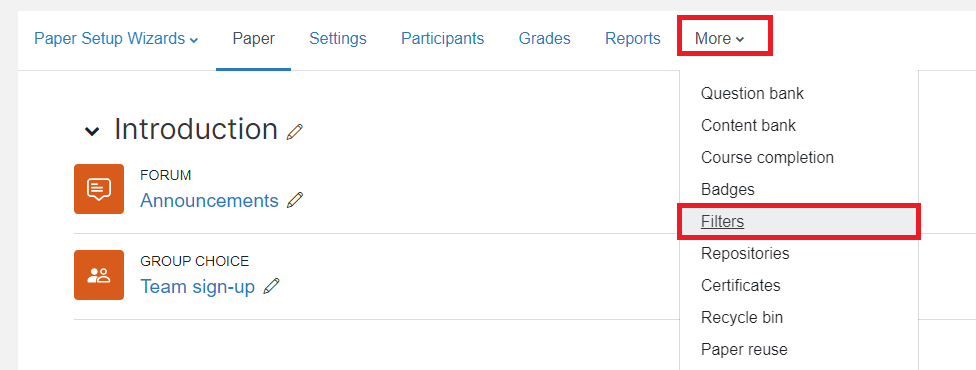Open the Paper Setup Wizards dropdown

coord(116,39)
